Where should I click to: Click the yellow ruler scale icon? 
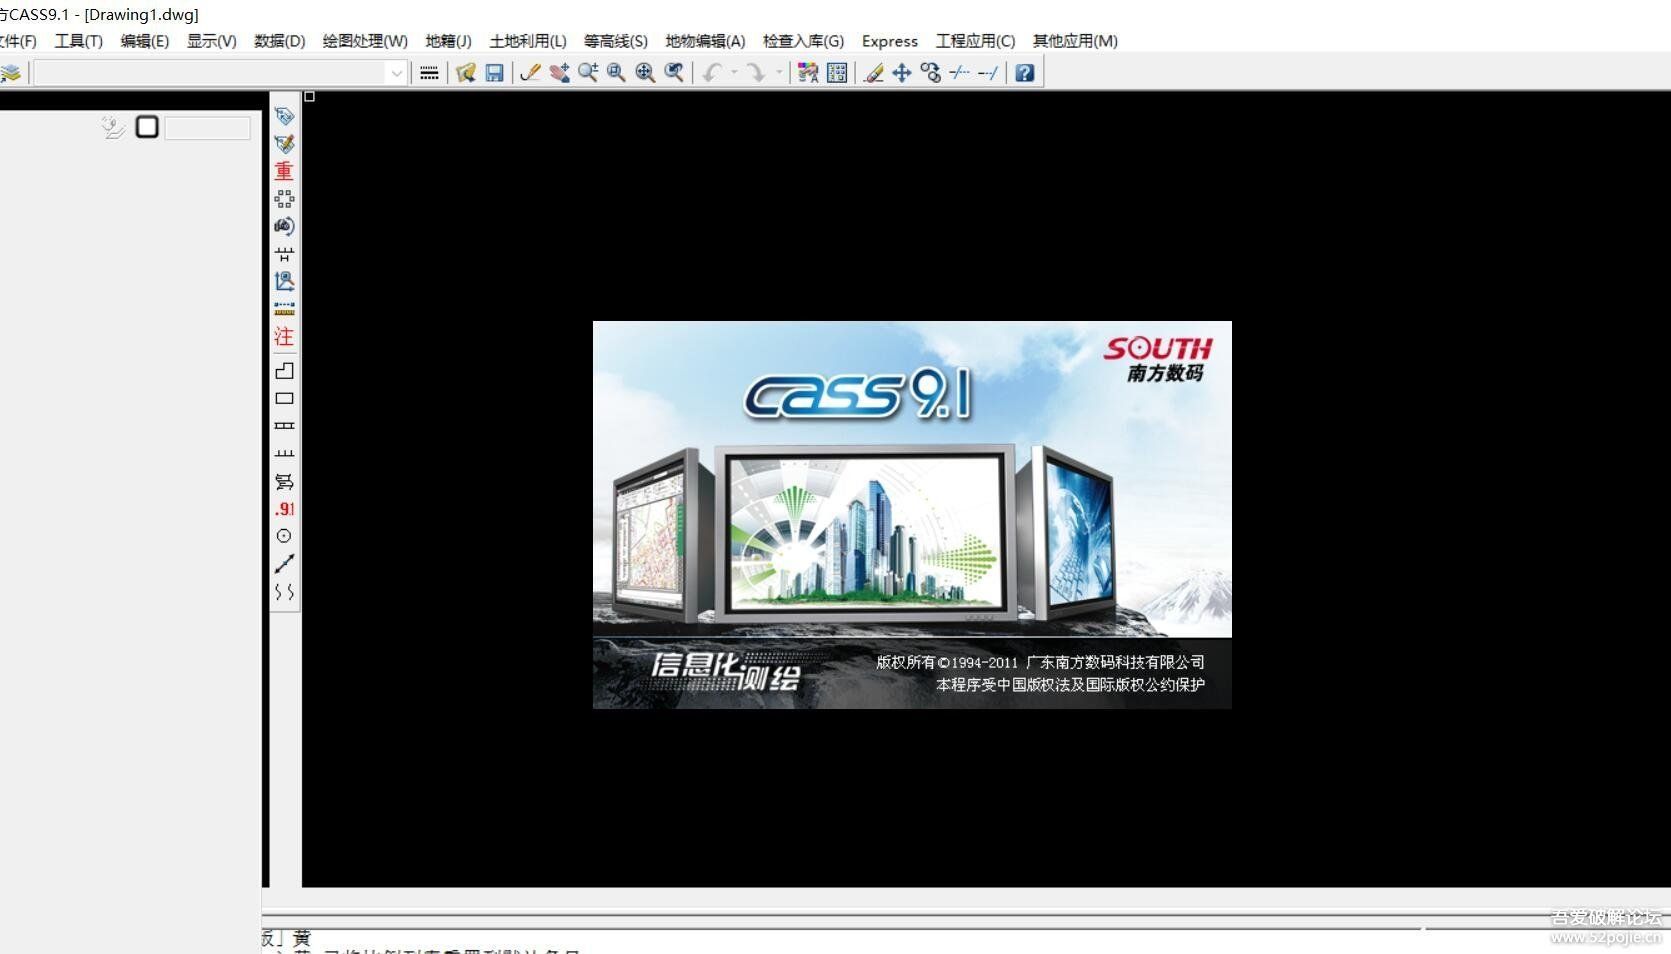pos(284,309)
